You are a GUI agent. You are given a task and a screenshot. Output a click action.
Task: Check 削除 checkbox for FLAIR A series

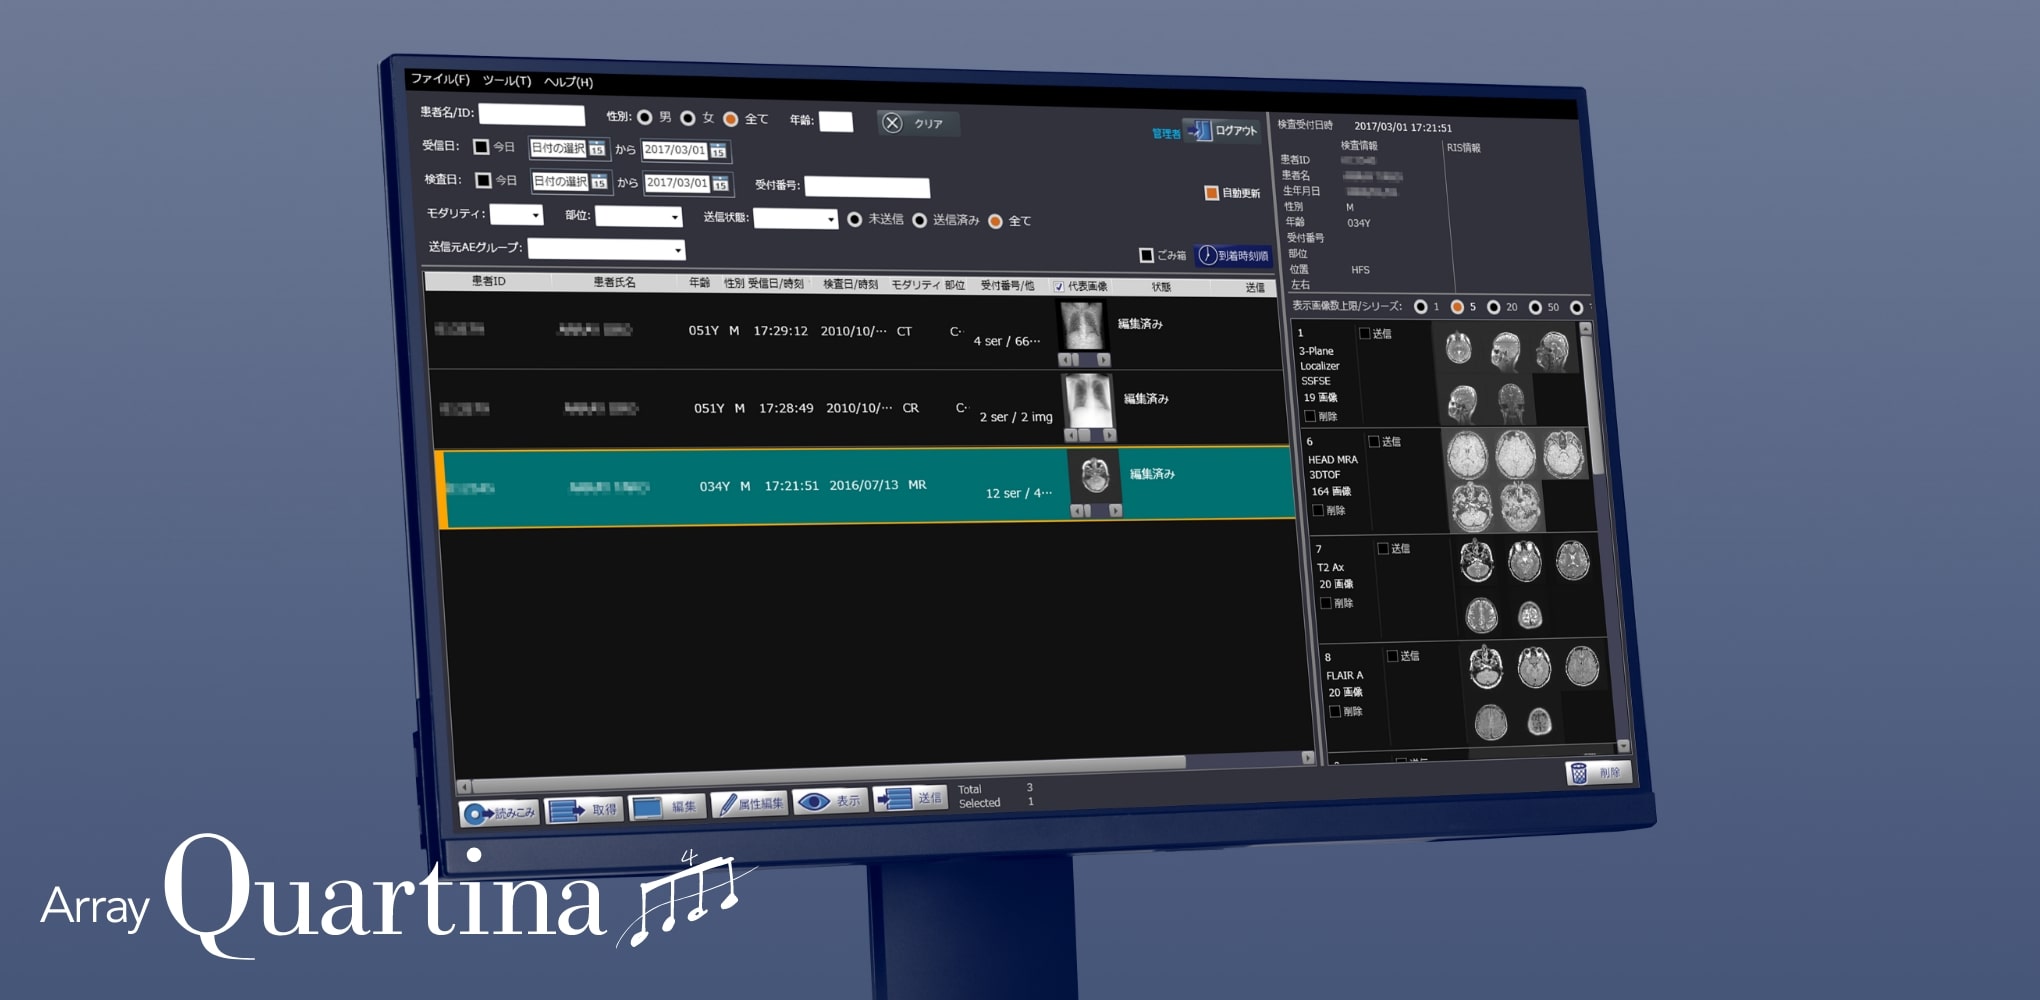1335,711
